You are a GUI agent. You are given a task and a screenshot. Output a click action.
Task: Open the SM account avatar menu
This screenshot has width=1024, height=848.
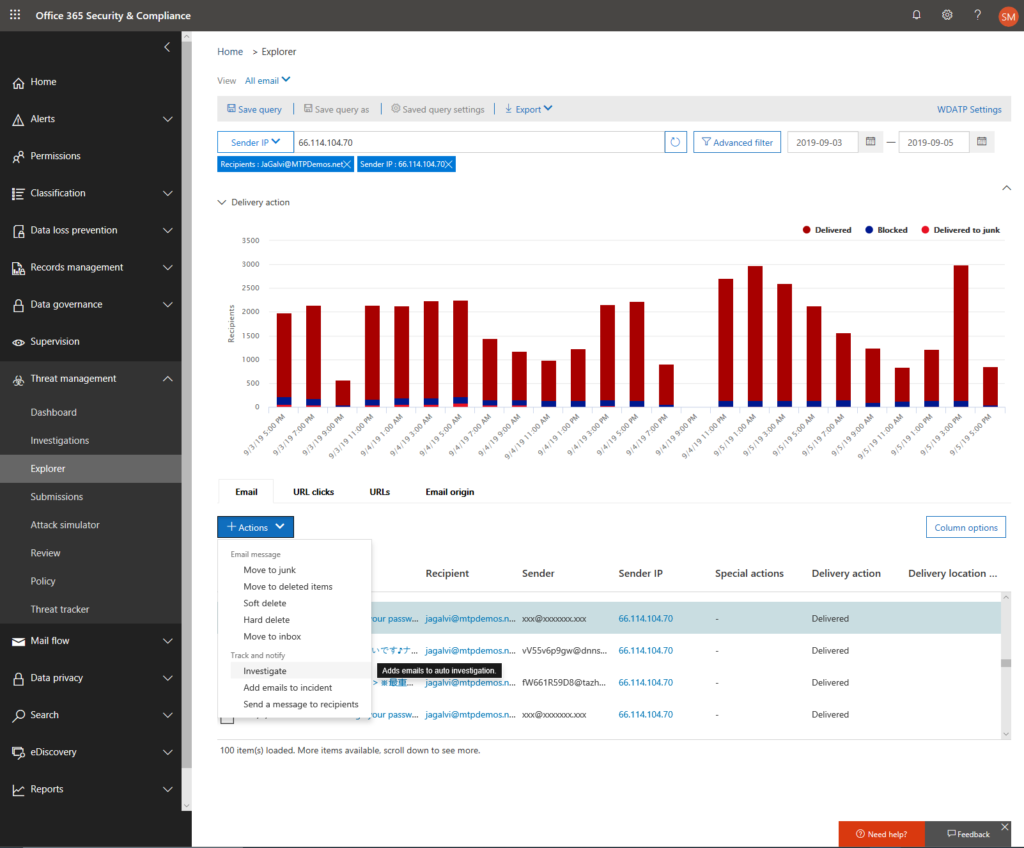point(1008,15)
